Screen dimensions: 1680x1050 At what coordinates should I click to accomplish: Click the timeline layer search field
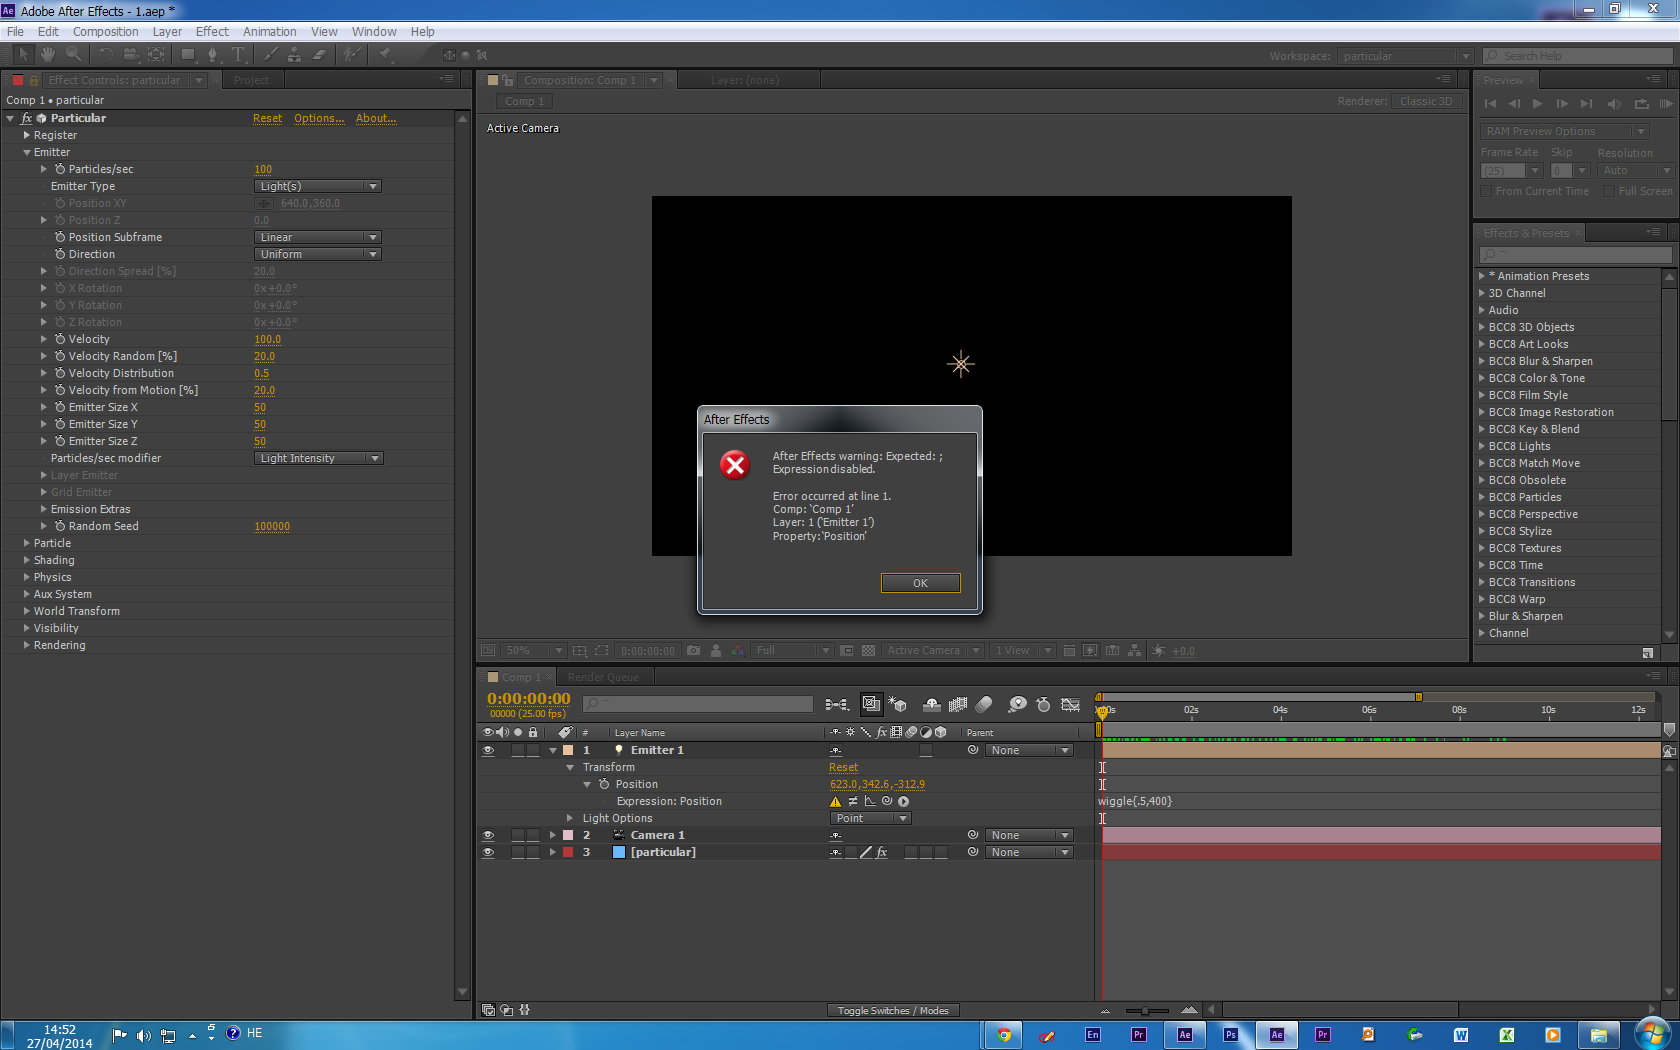point(698,705)
